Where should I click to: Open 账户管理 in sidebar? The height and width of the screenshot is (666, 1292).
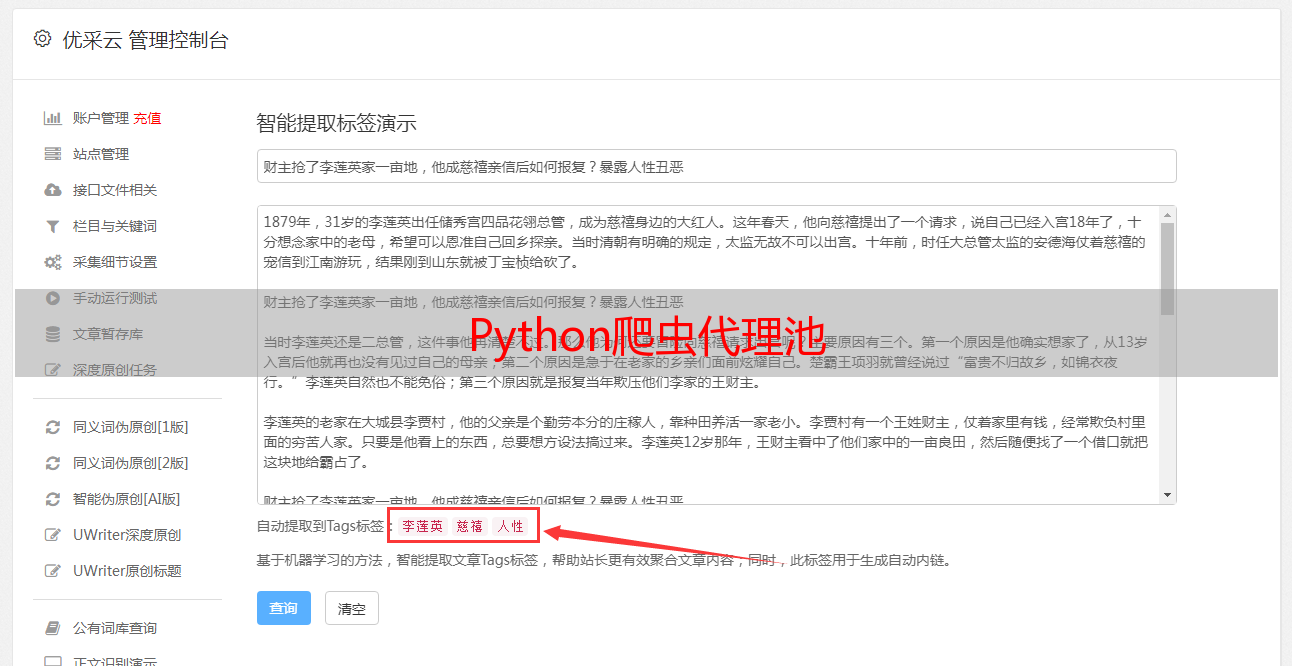tap(101, 118)
